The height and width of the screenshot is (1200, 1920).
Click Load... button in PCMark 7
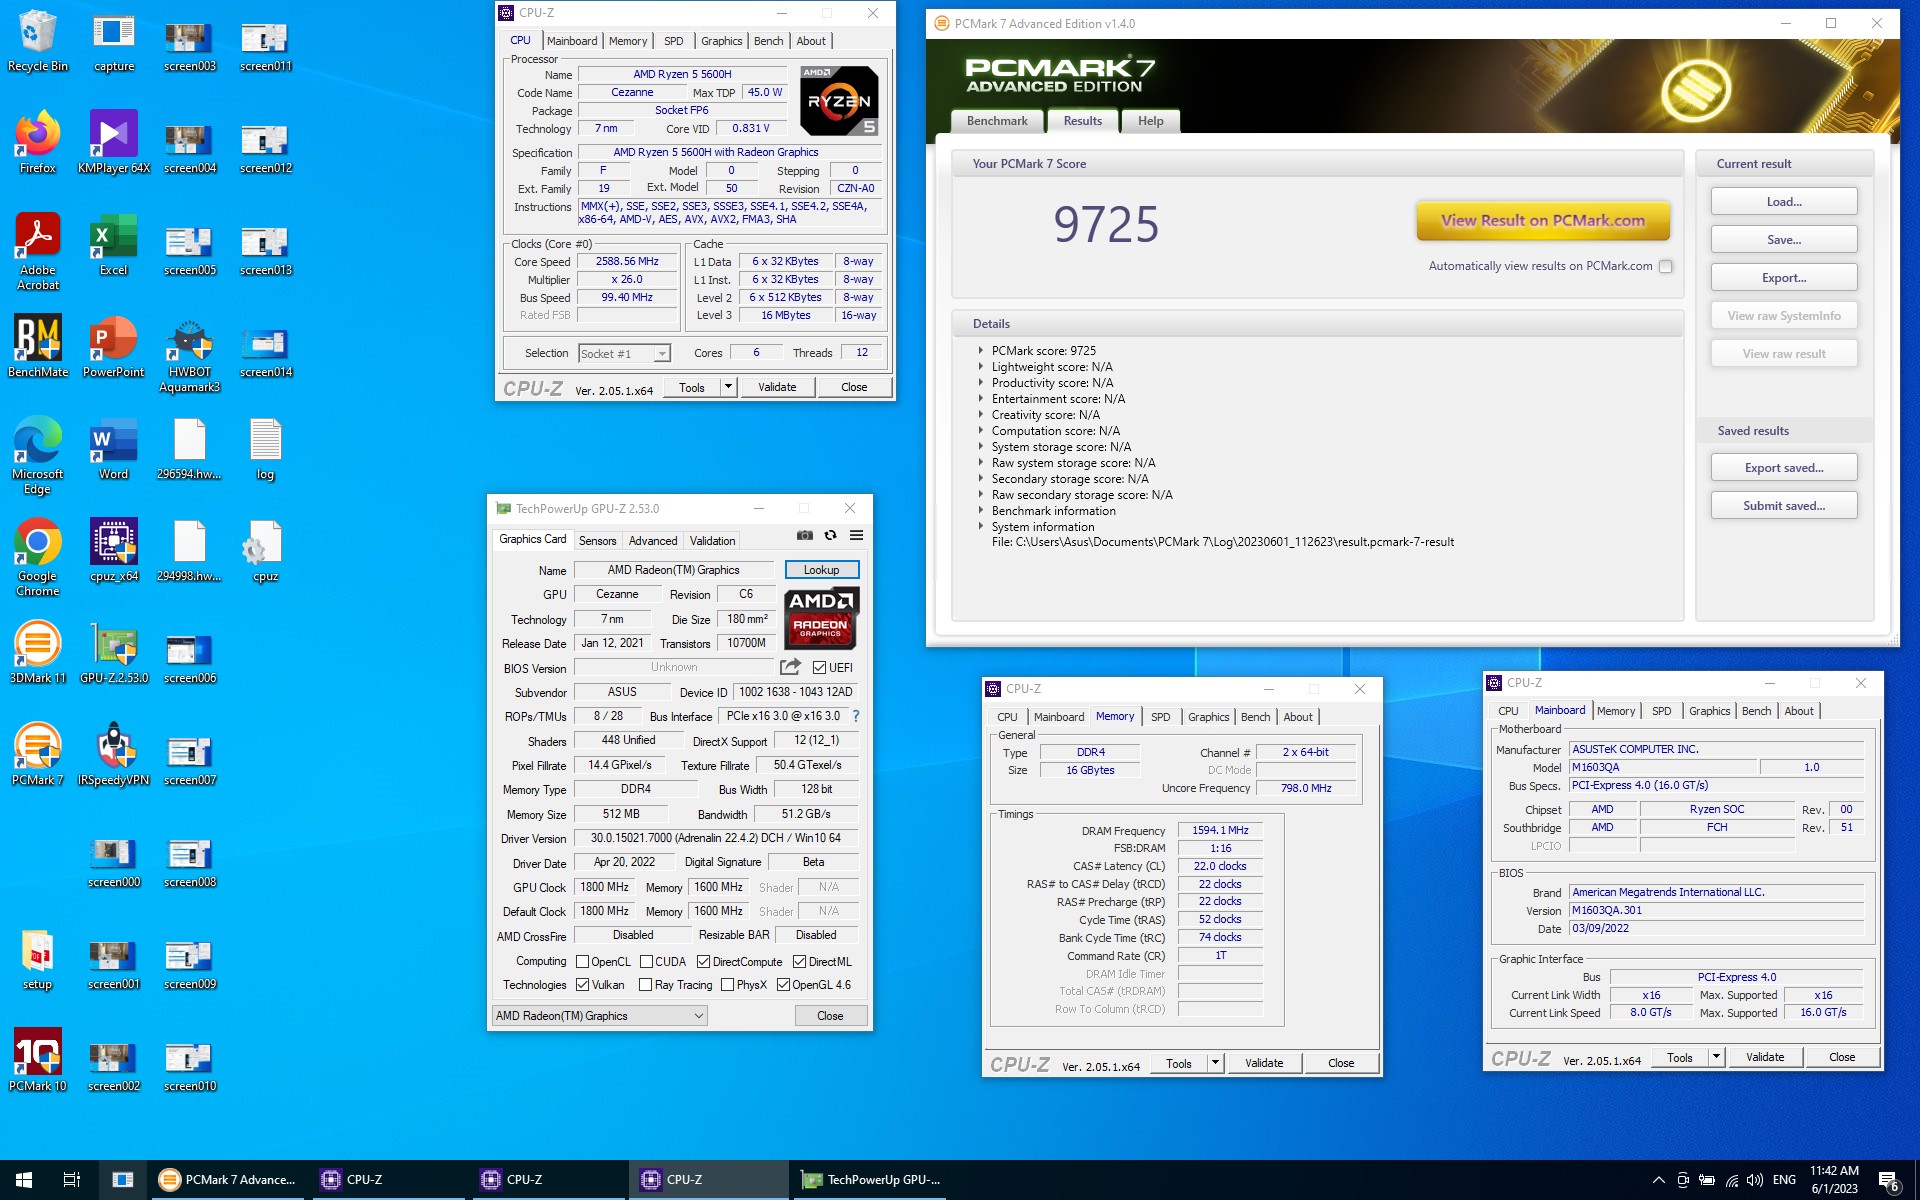point(1784,201)
